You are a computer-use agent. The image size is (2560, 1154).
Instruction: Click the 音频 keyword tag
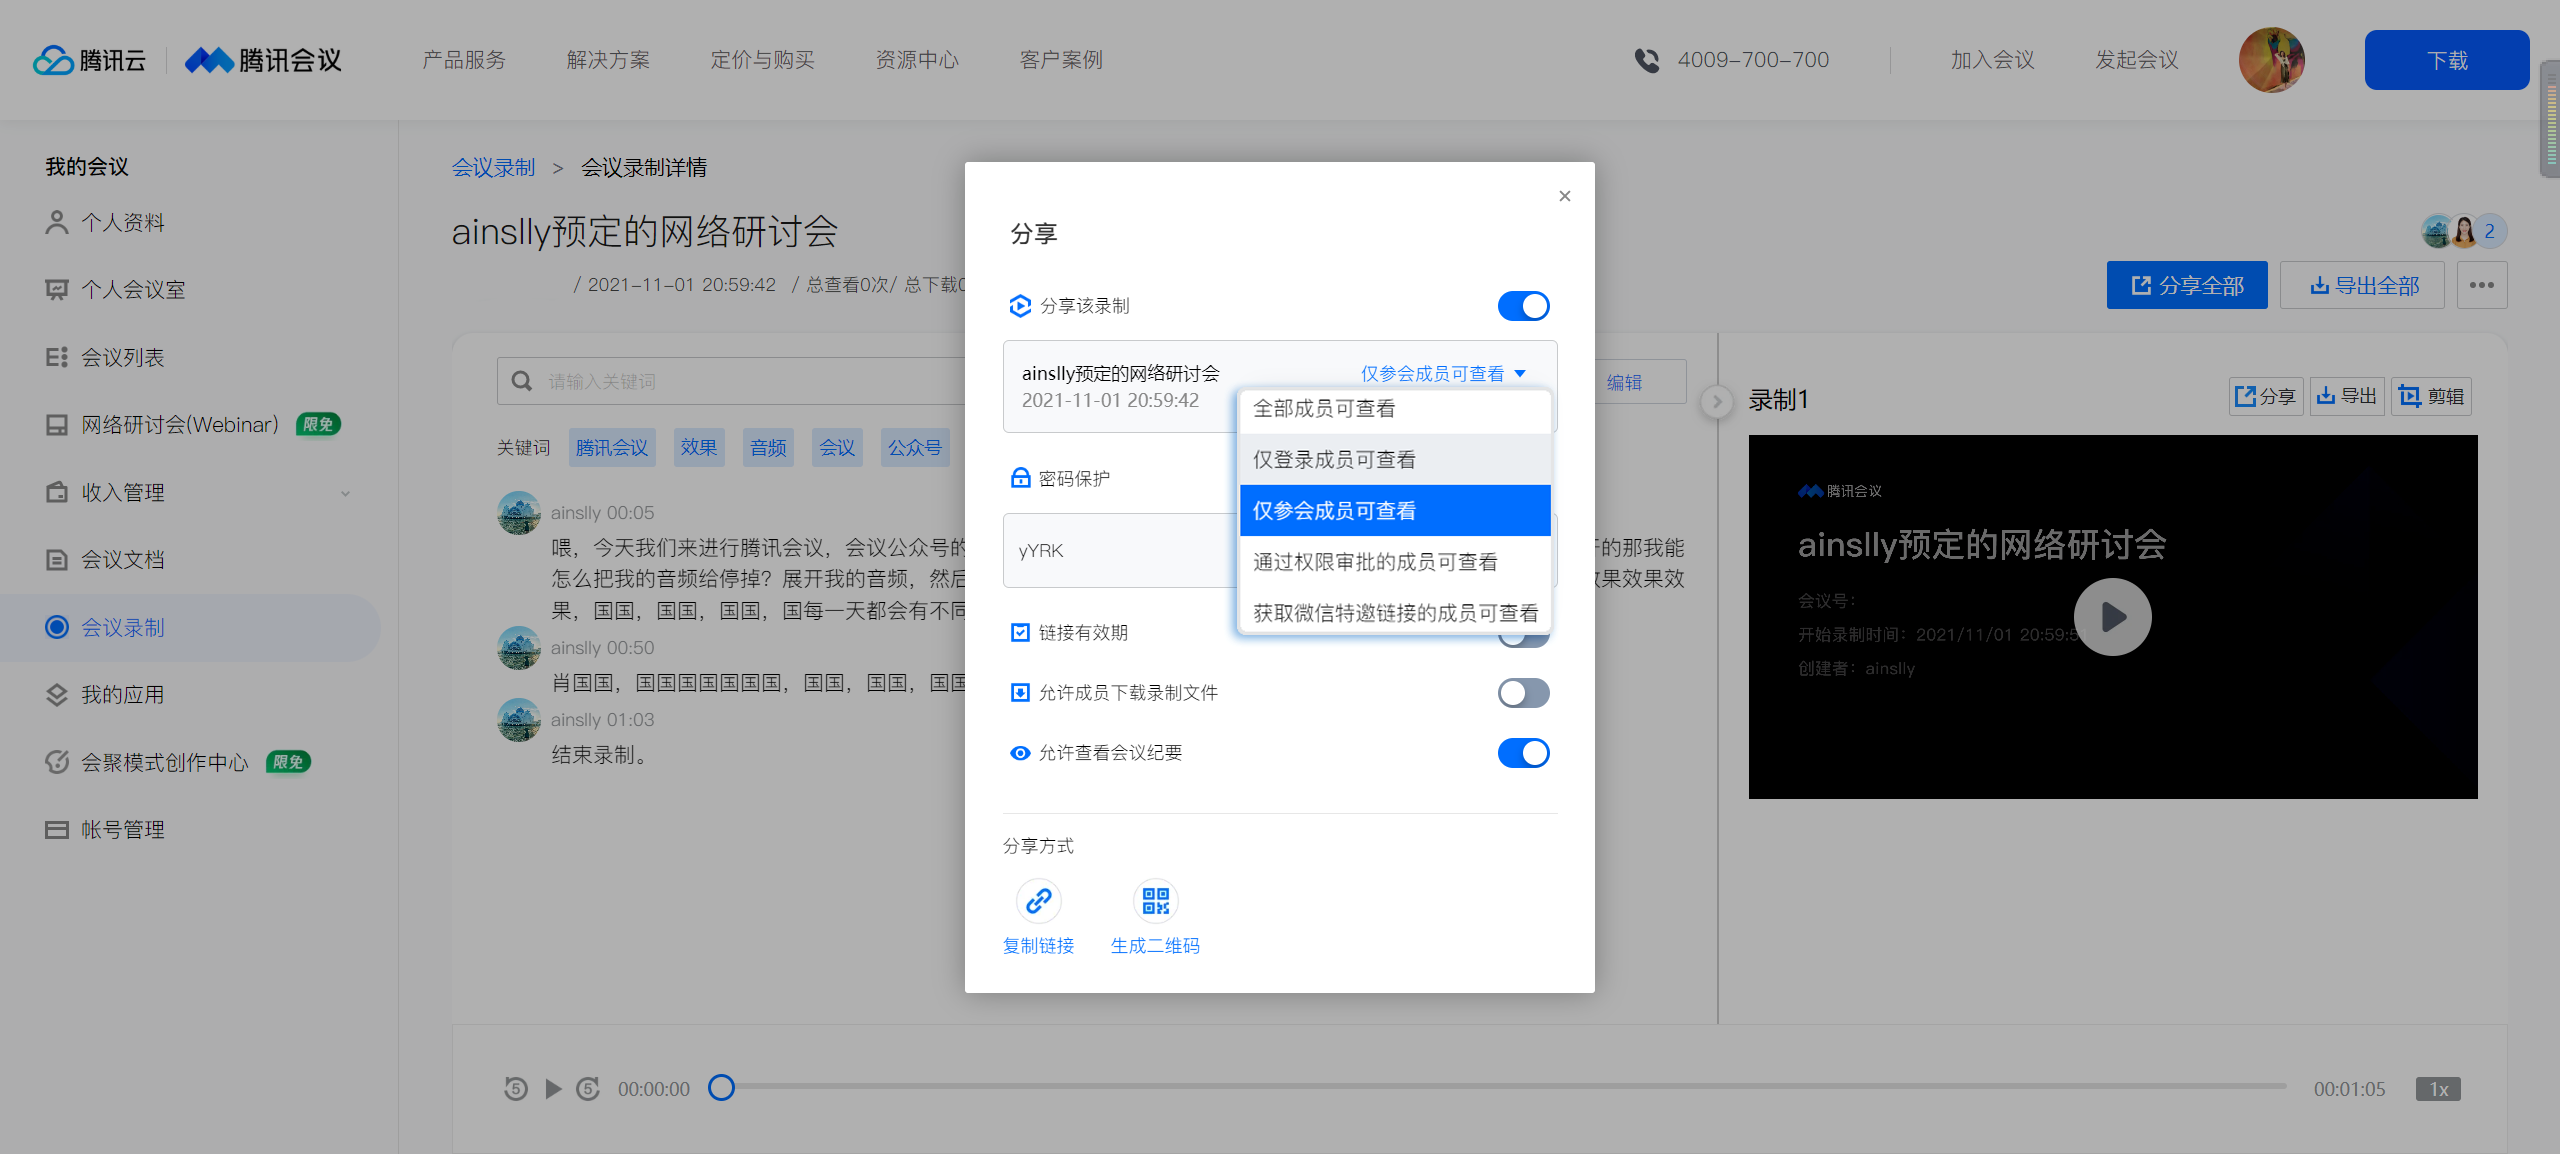pos(768,447)
